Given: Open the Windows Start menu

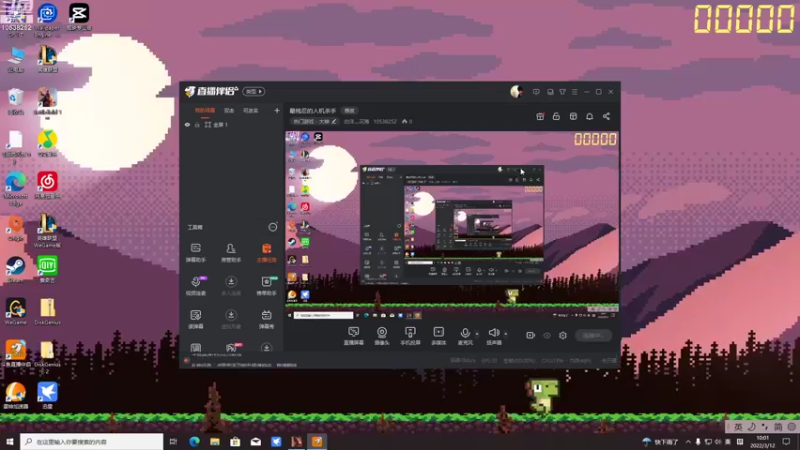Looking at the screenshot, I should tap(10, 441).
